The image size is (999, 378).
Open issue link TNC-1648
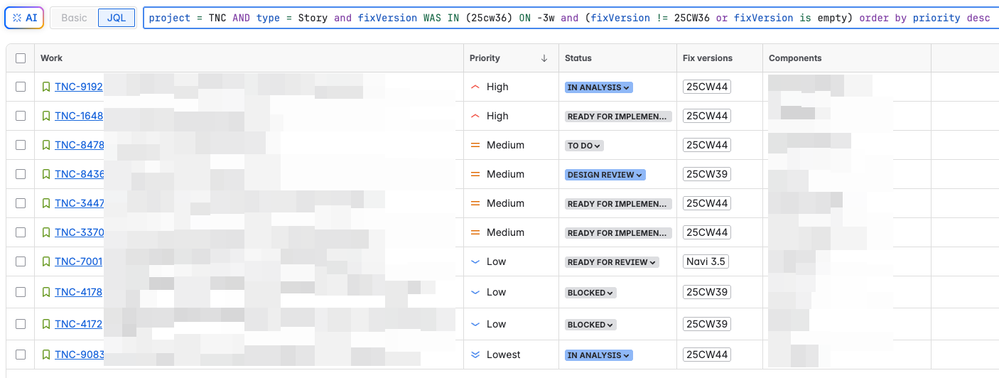click(x=79, y=116)
